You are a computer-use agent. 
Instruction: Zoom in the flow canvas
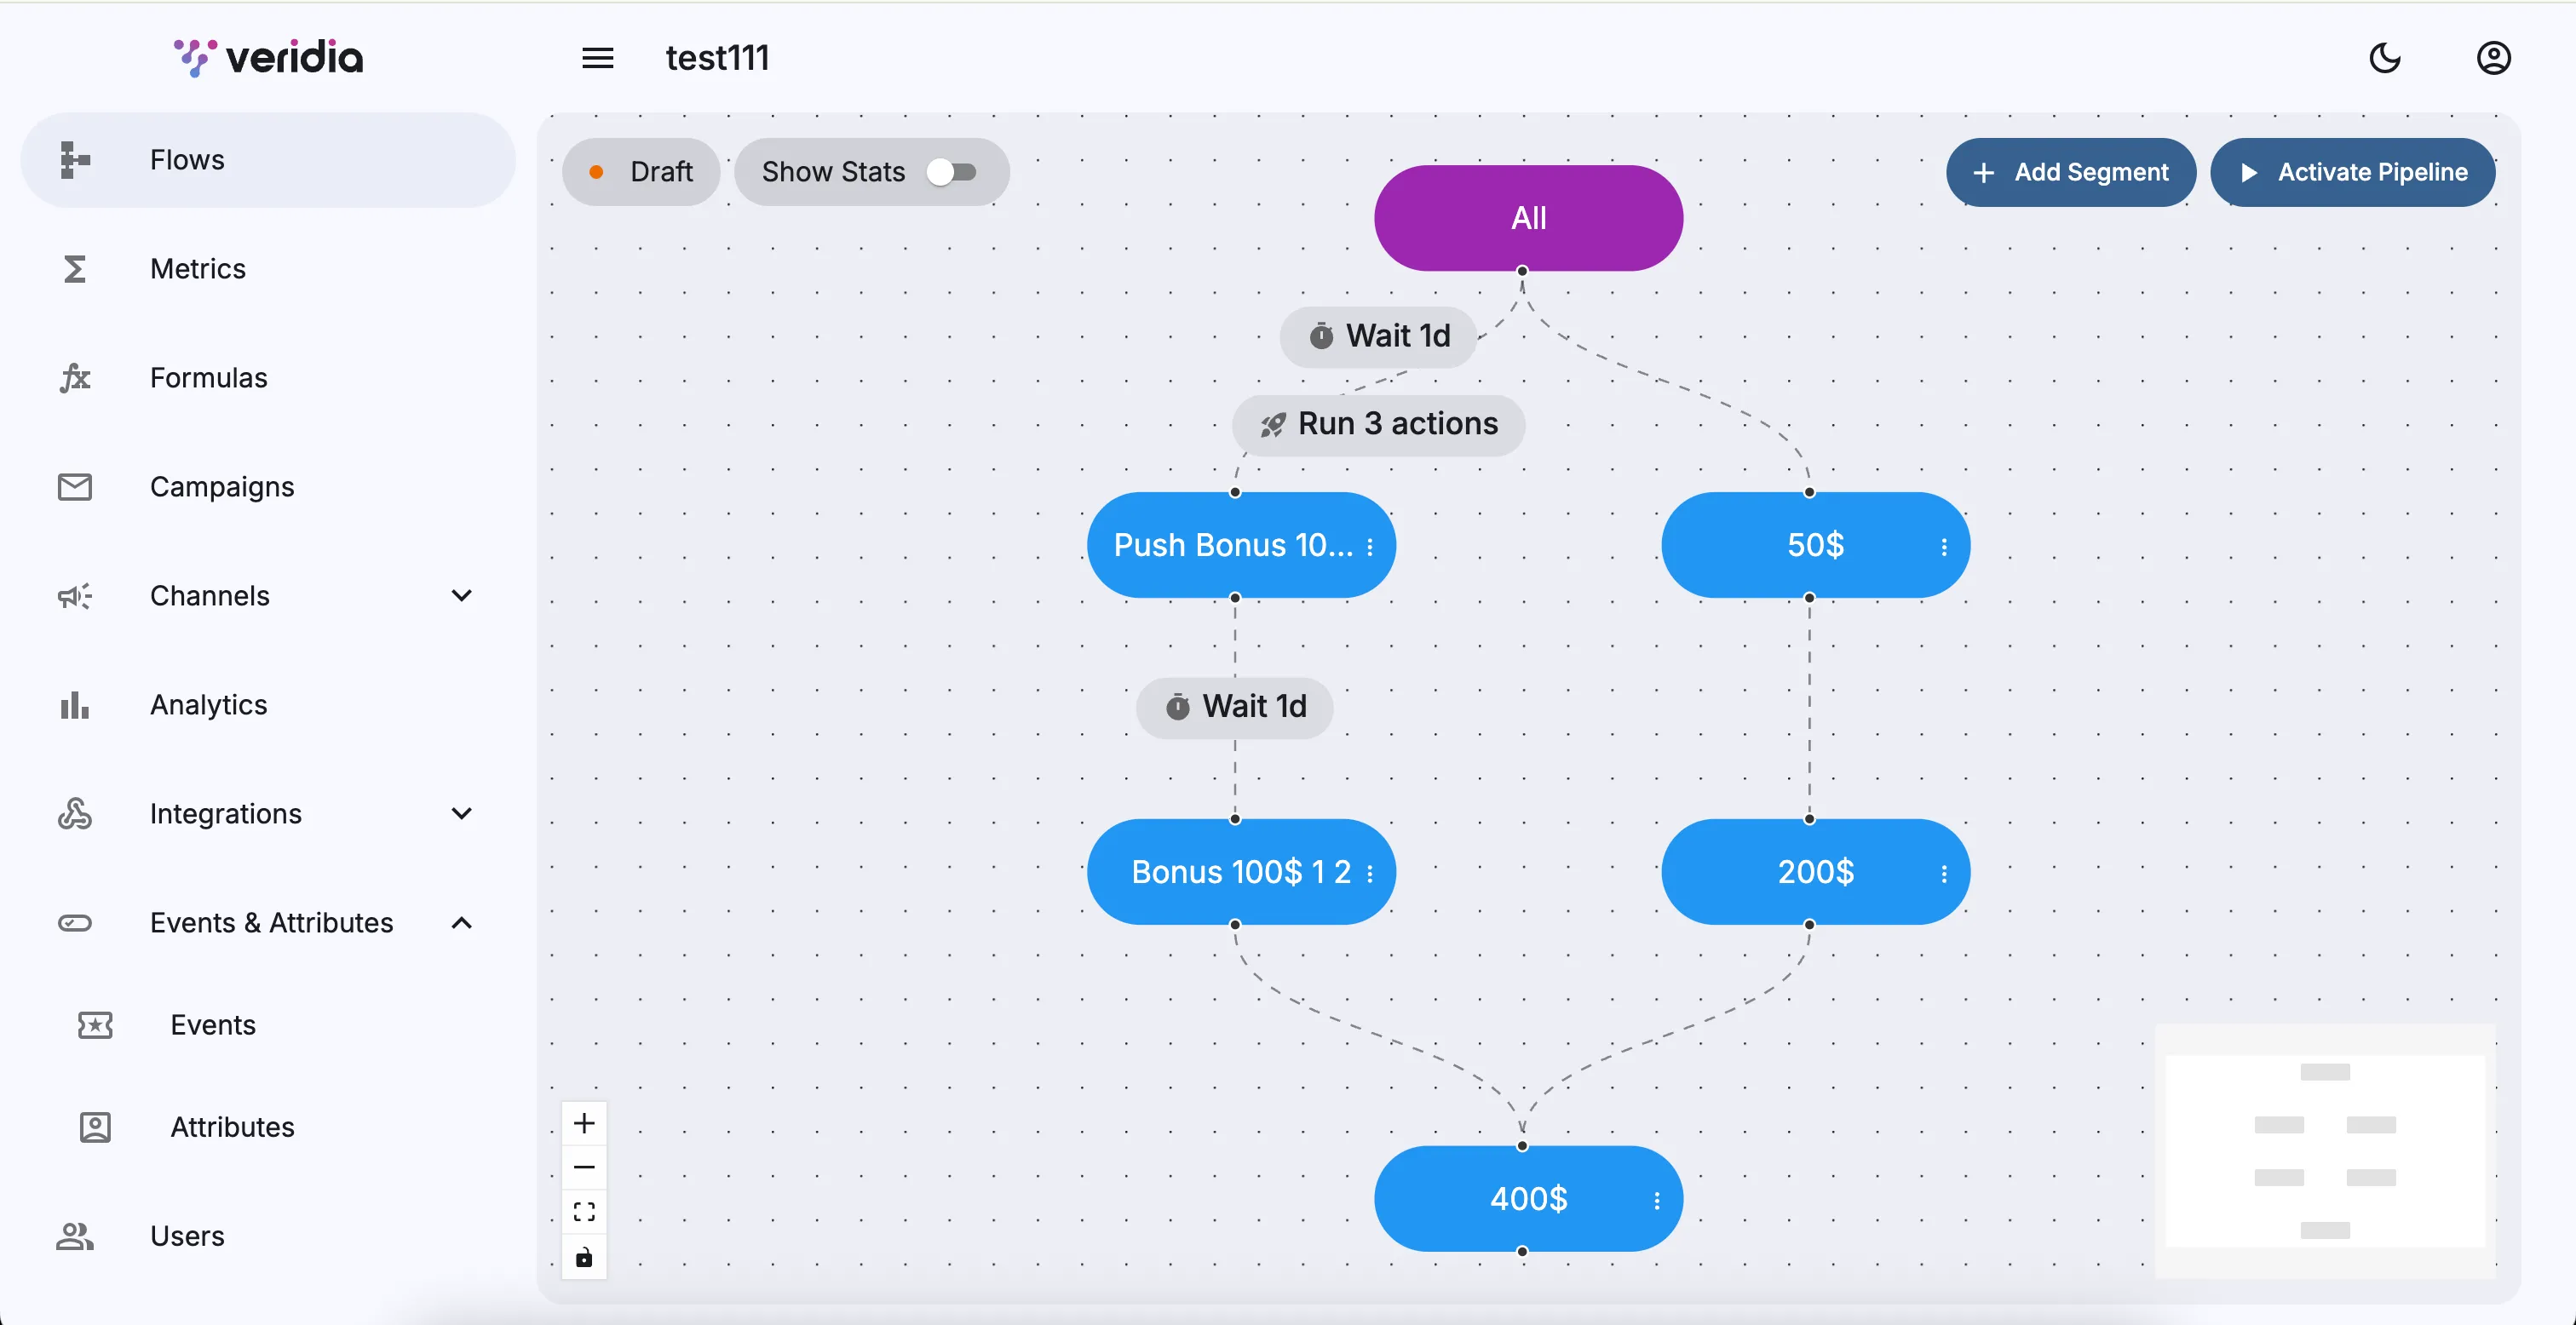pos(584,1123)
